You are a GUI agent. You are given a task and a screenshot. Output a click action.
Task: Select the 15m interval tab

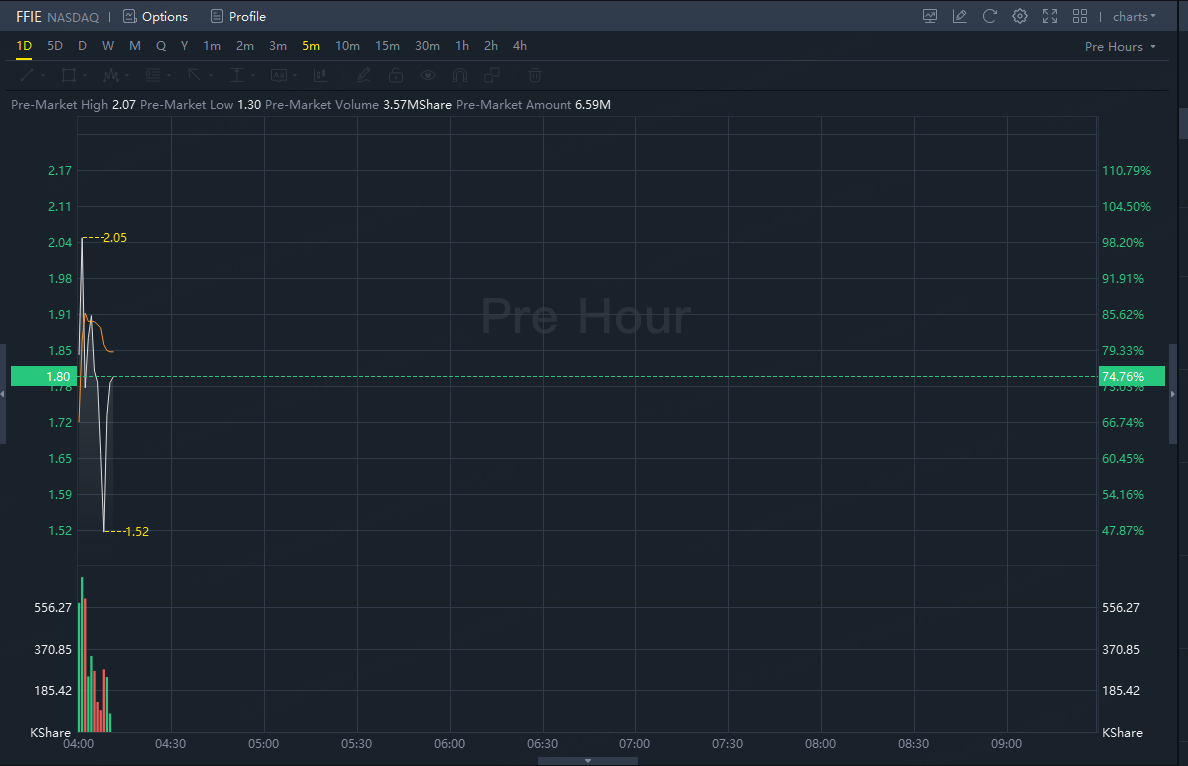click(387, 46)
